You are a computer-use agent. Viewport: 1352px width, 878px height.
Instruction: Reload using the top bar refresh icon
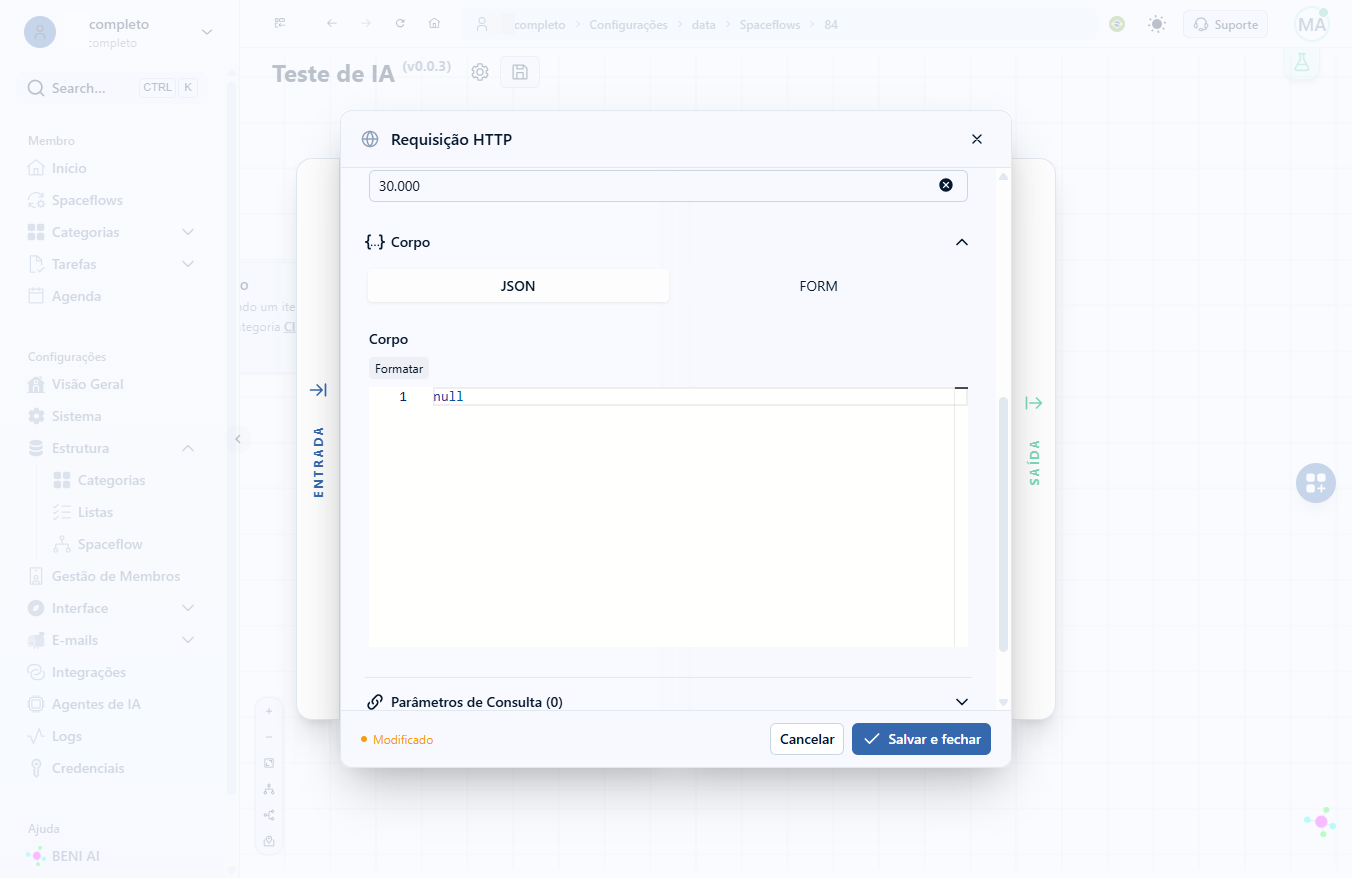pos(400,24)
